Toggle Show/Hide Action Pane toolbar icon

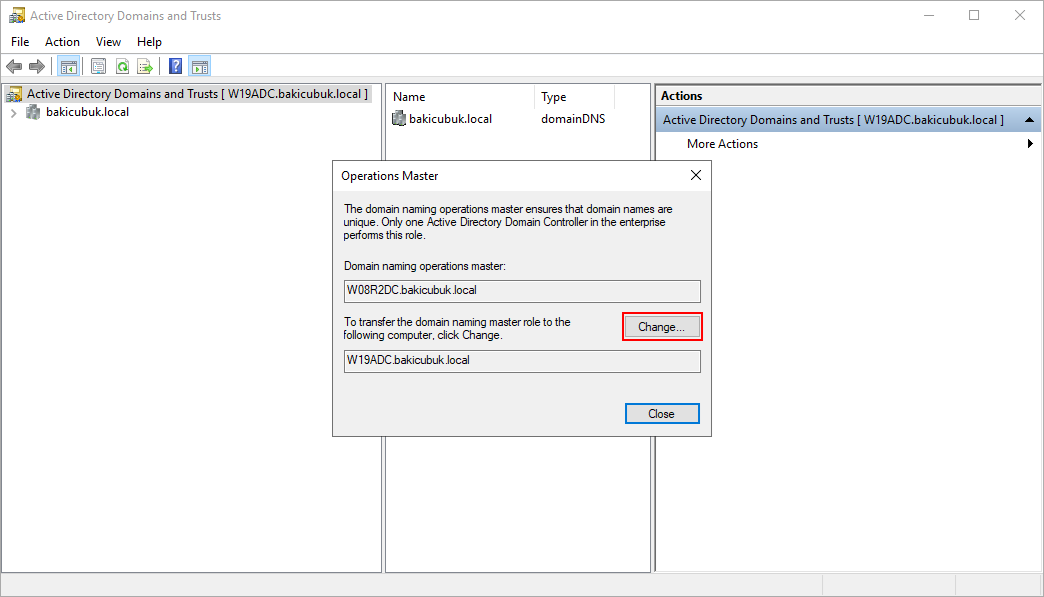pyautogui.click(x=200, y=67)
